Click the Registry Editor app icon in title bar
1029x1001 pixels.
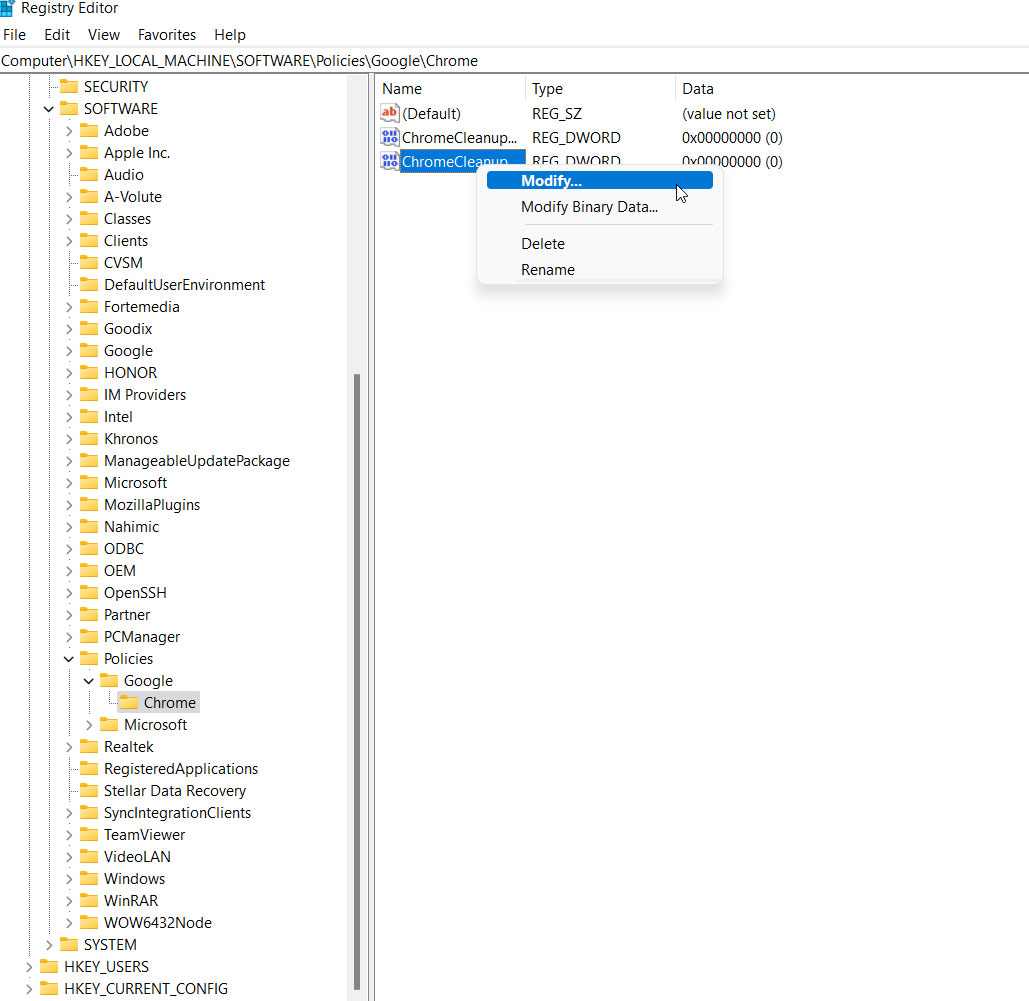pyautogui.click(x=7, y=8)
